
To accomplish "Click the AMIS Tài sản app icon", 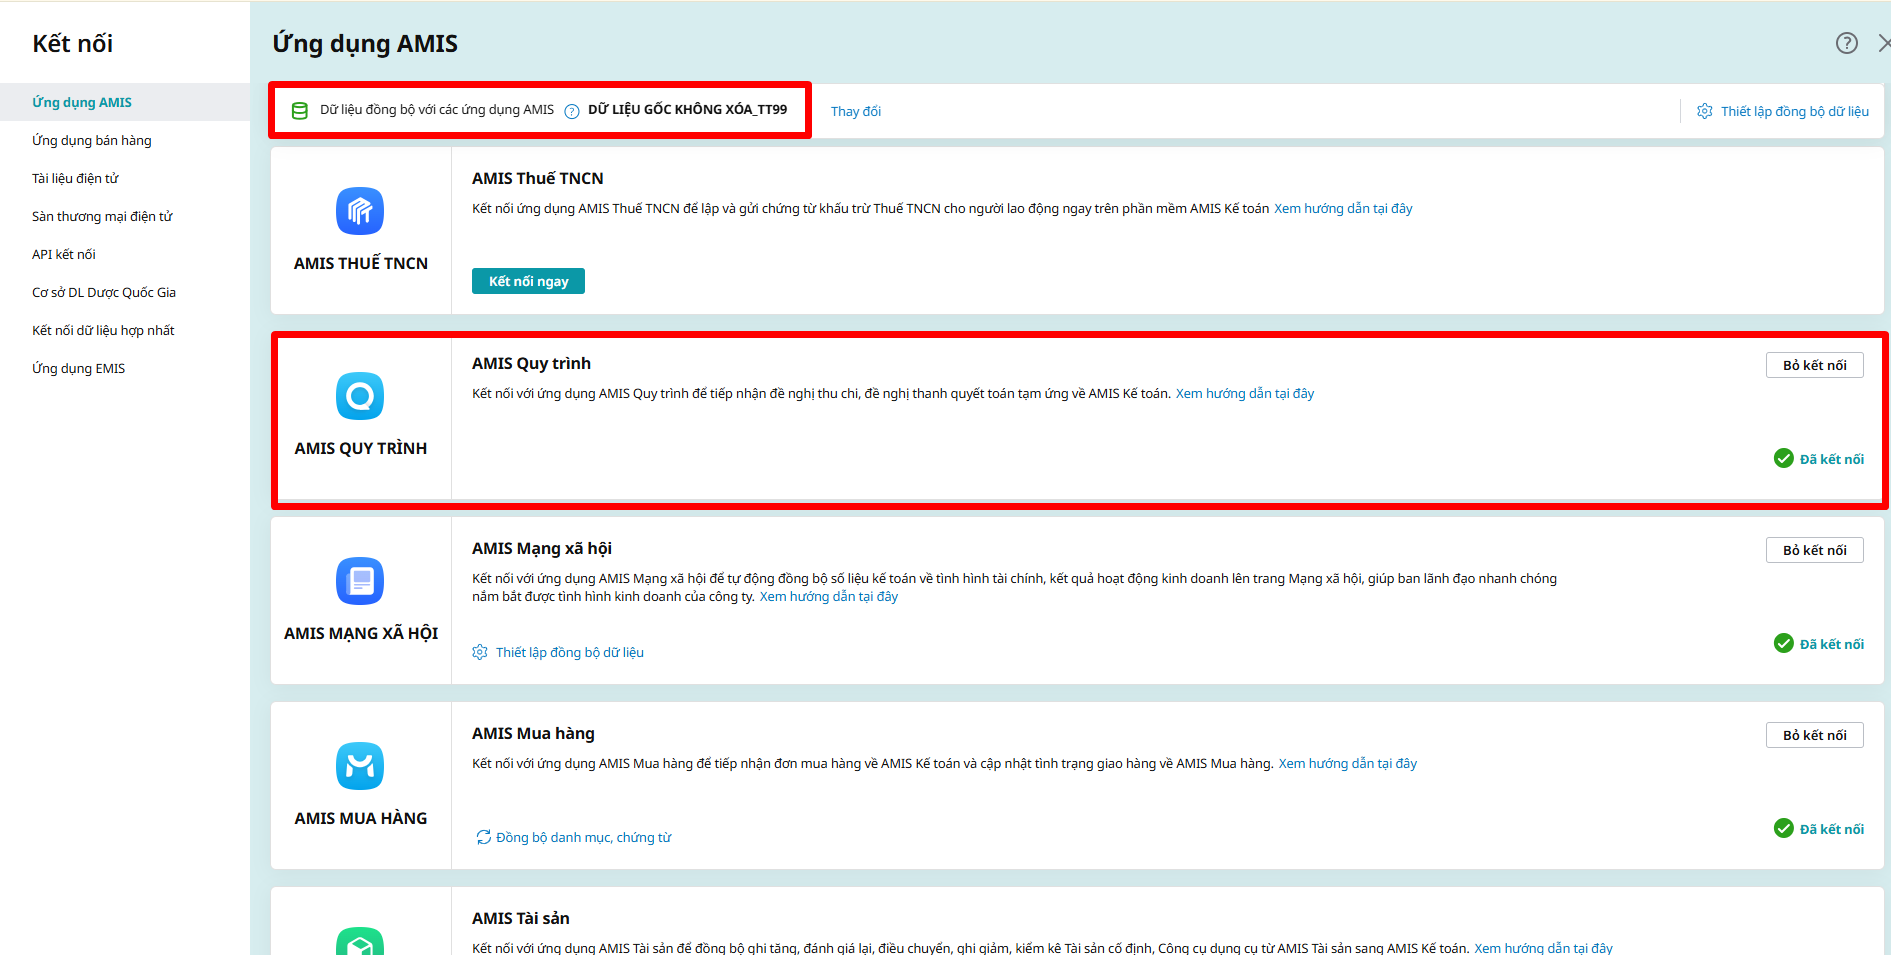I will 360,942.
